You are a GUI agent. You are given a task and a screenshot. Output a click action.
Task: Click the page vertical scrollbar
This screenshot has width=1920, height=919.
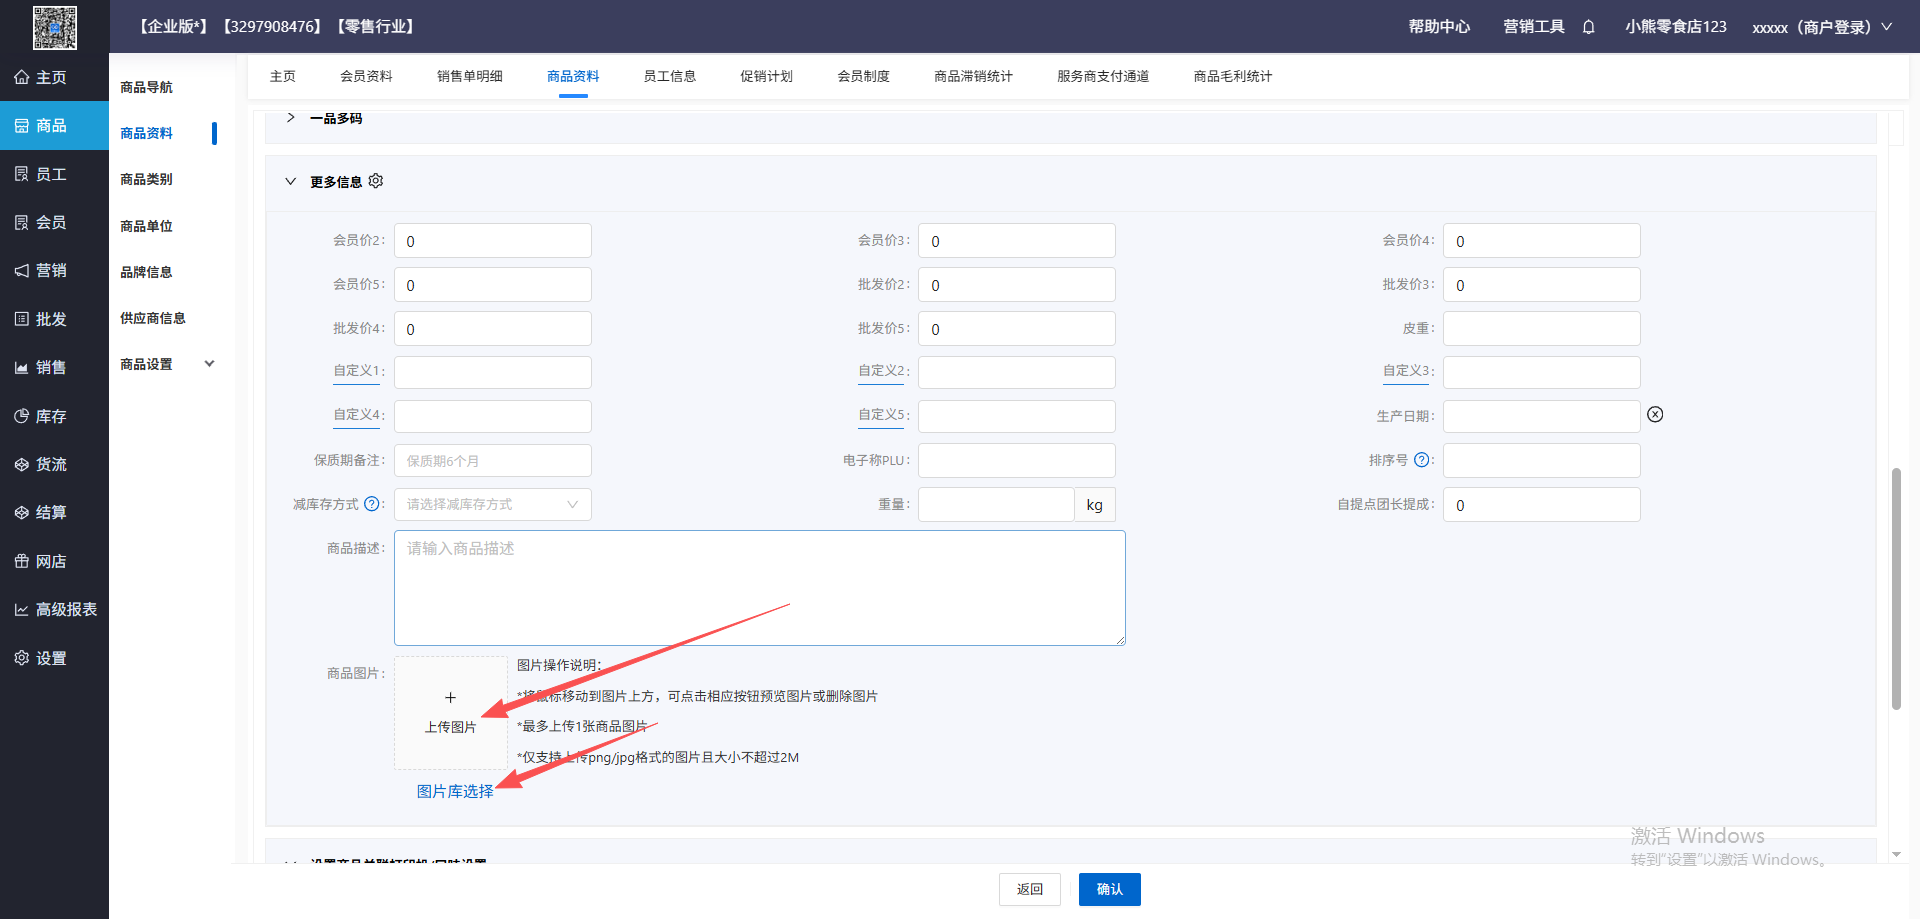1895,588
